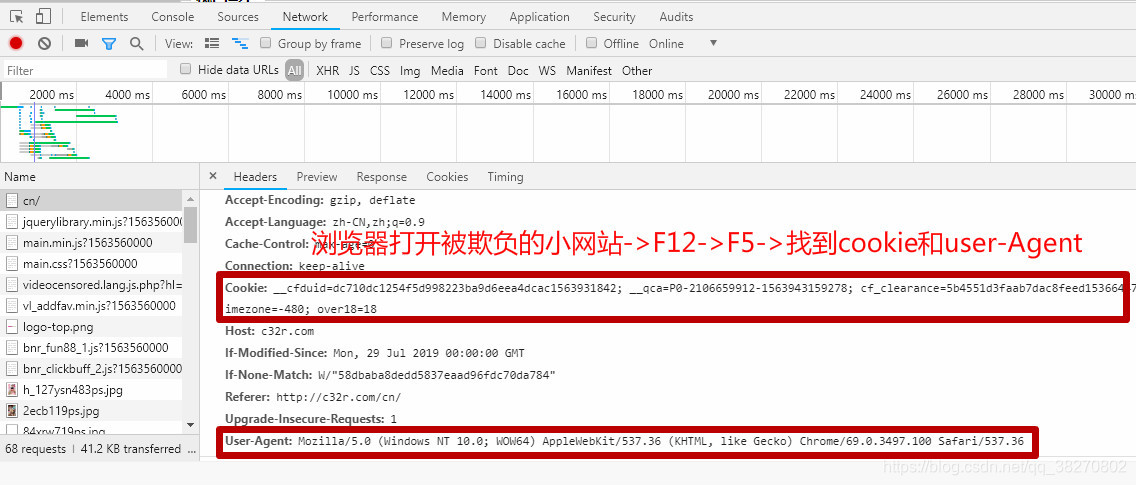
Task: Select main.css?1563560000 request row
Action: point(92,264)
